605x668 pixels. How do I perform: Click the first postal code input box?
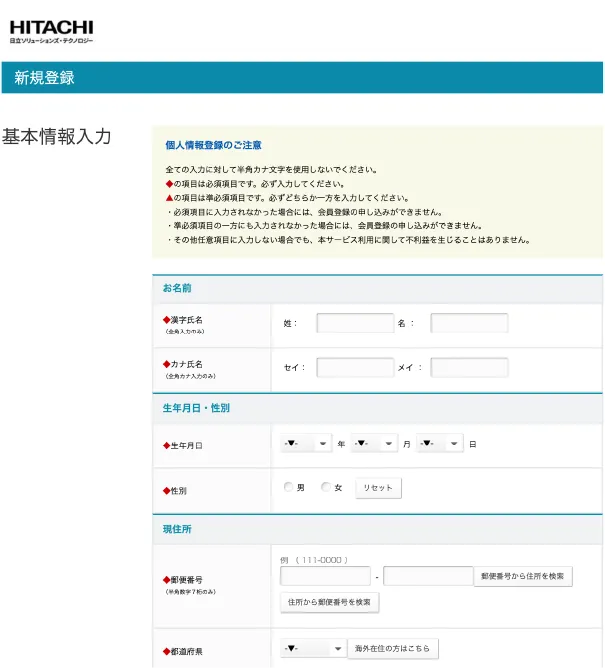(x=325, y=576)
